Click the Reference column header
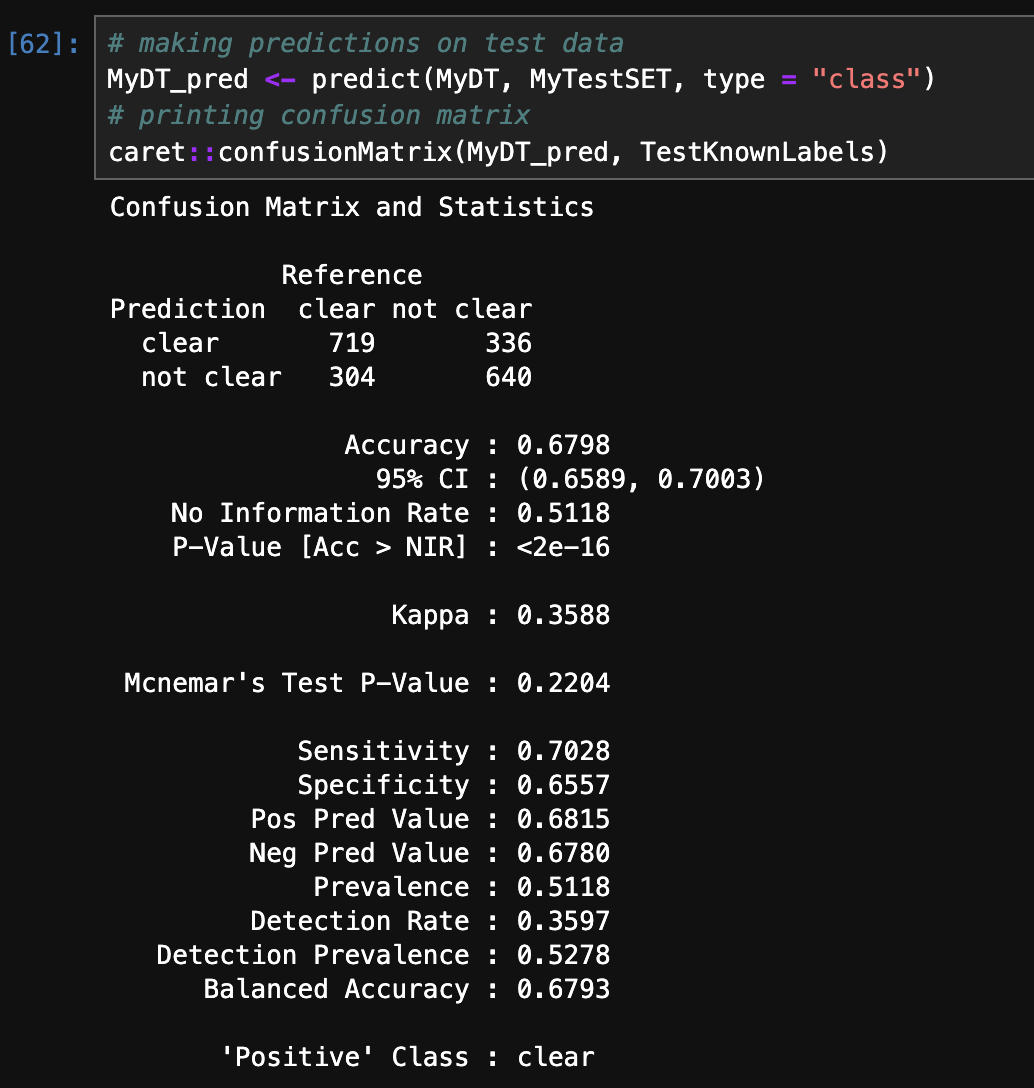1034x1088 pixels. click(352, 275)
